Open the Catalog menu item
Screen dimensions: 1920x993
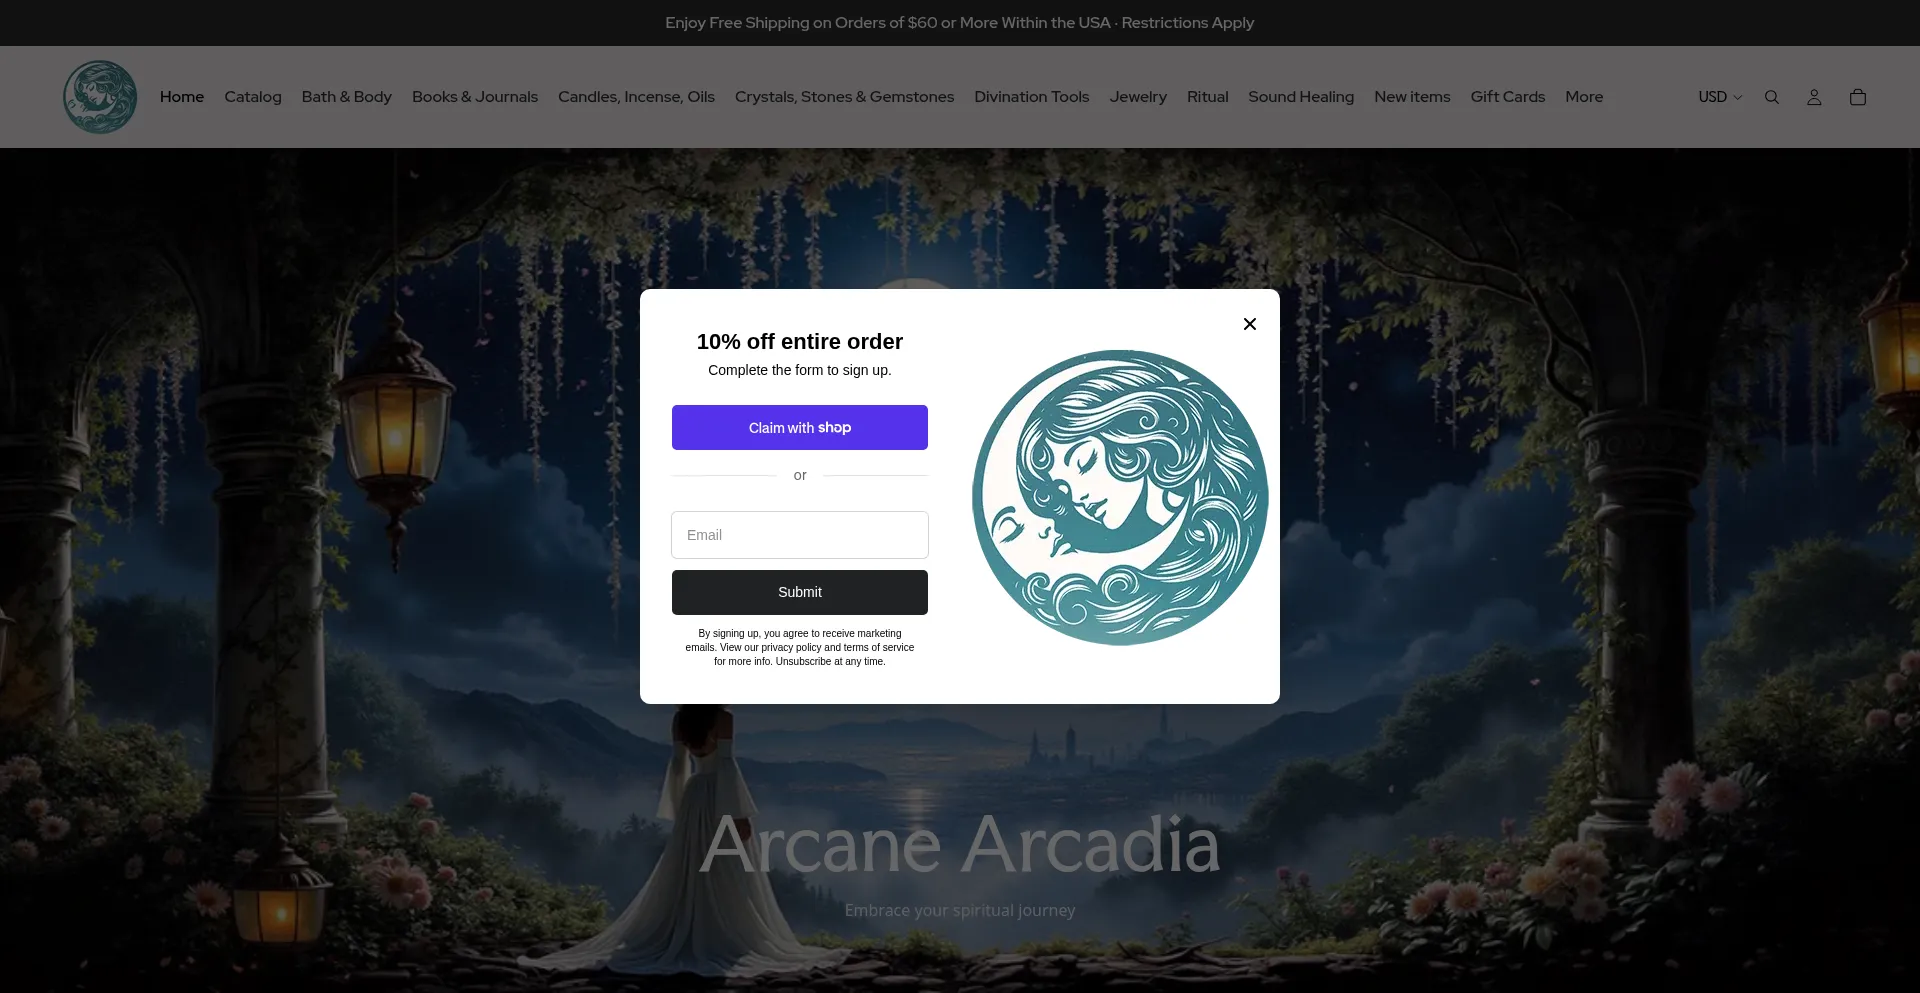point(253,97)
